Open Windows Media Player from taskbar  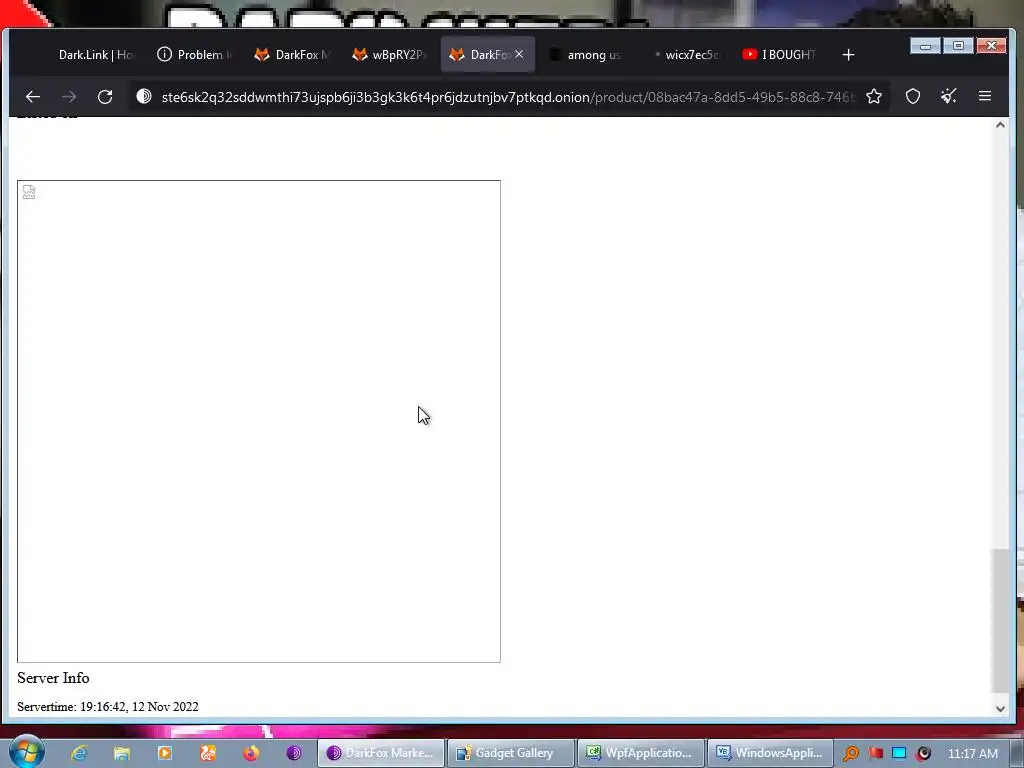point(165,753)
